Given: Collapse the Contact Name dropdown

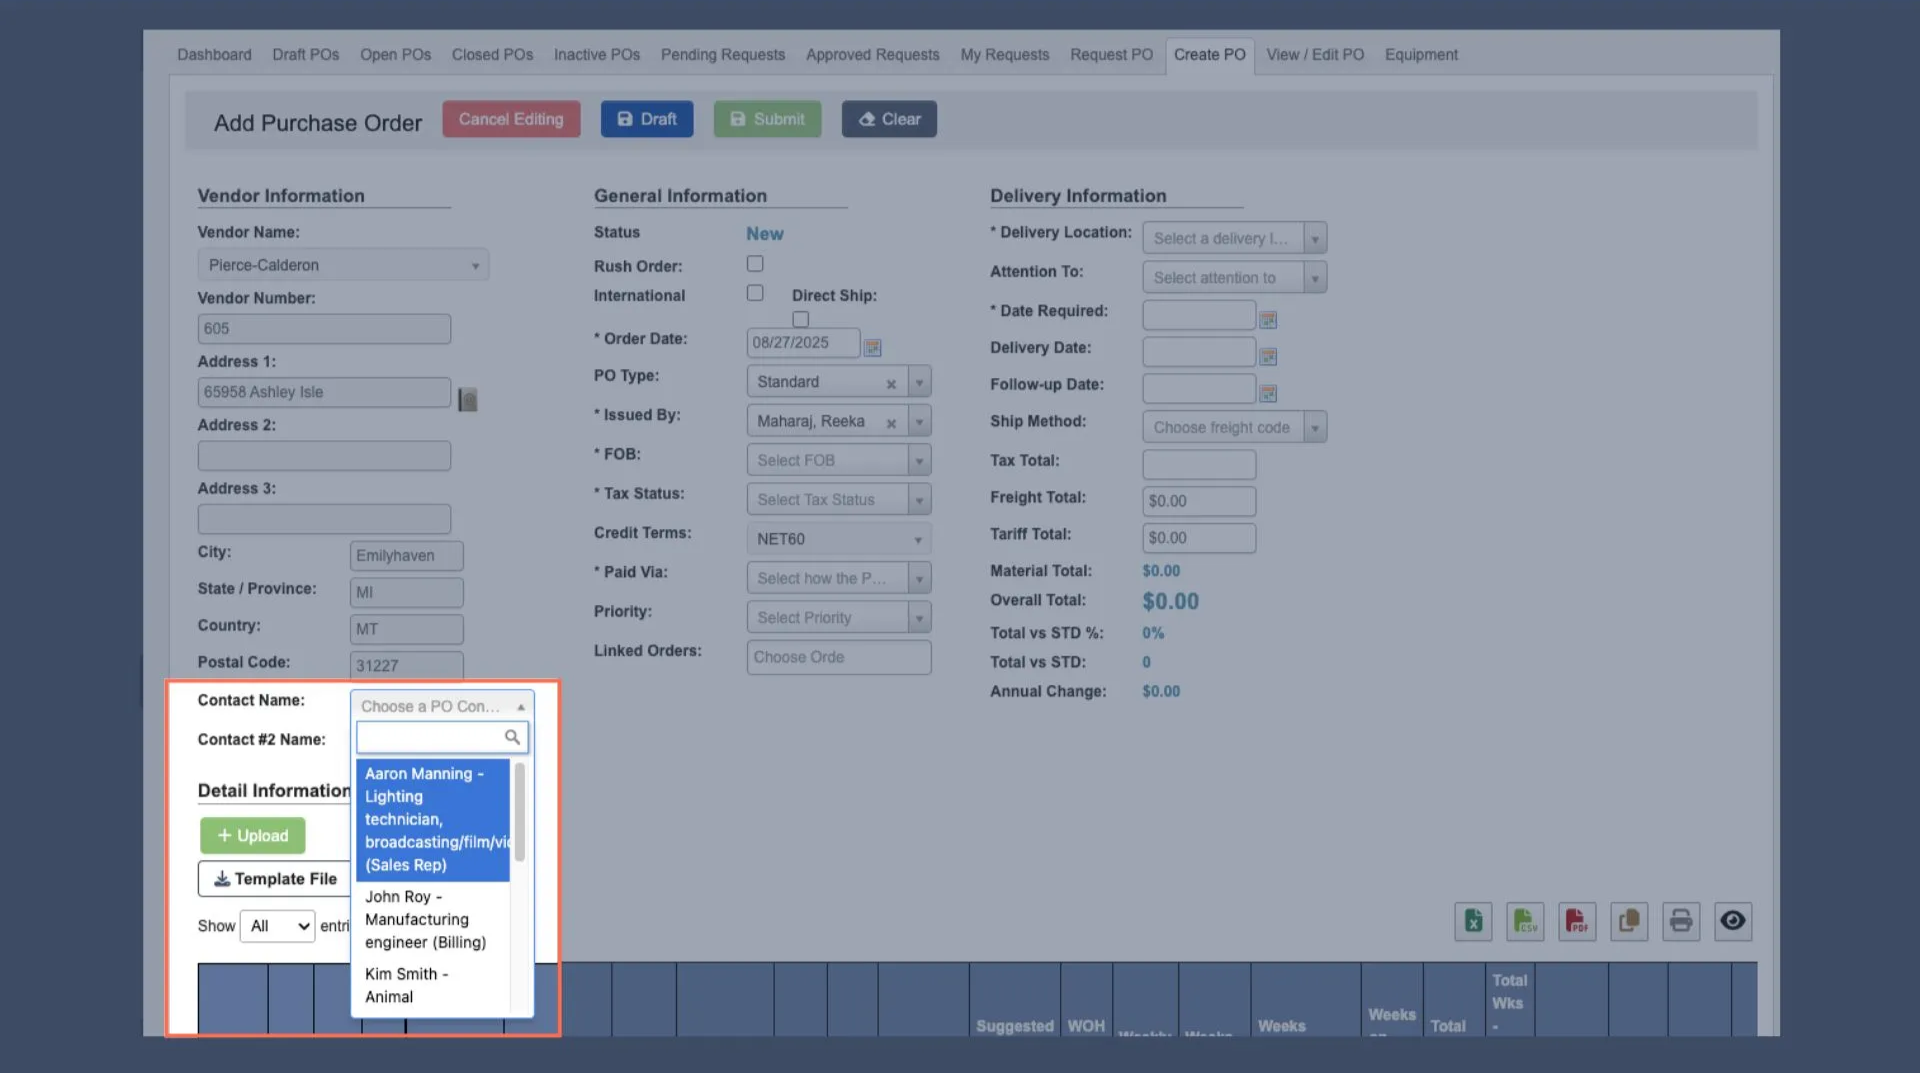Looking at the screenshot, I should 442,706.
